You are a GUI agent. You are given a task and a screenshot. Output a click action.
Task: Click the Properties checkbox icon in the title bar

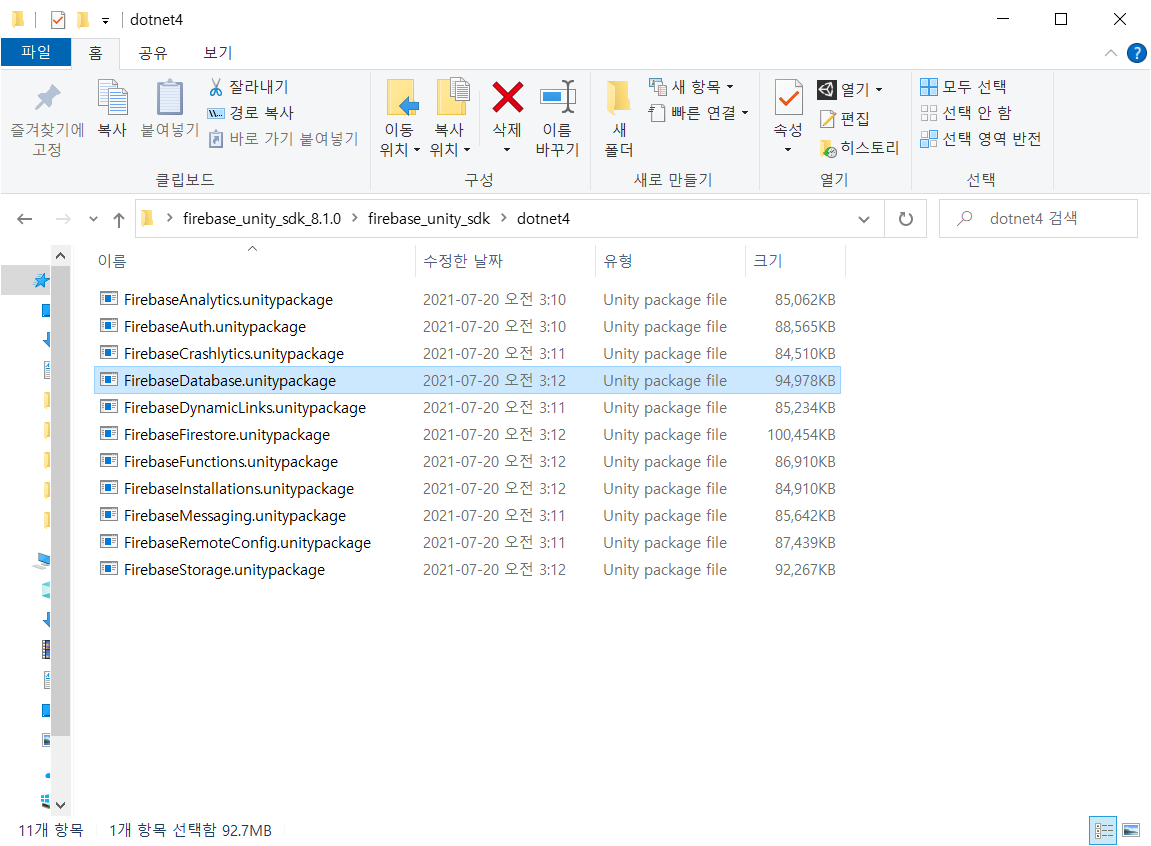58,20
